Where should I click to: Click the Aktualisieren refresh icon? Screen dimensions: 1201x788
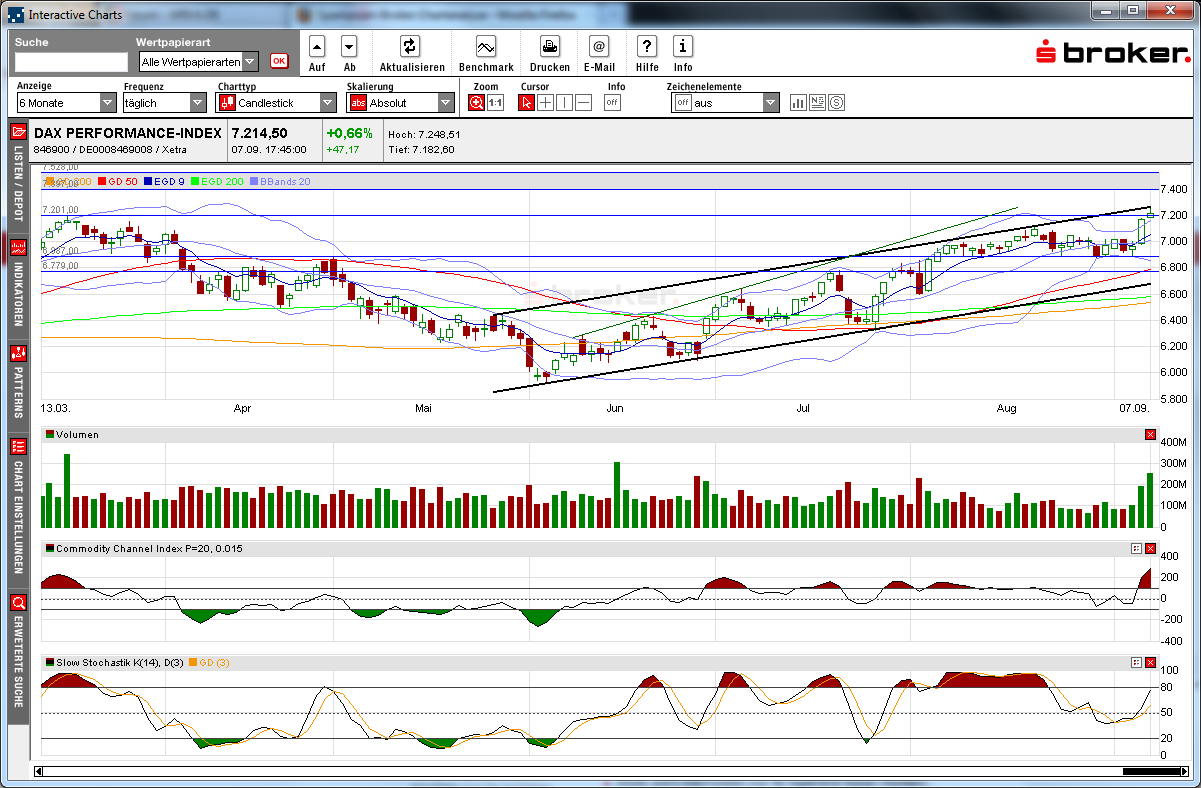point(409,46)
